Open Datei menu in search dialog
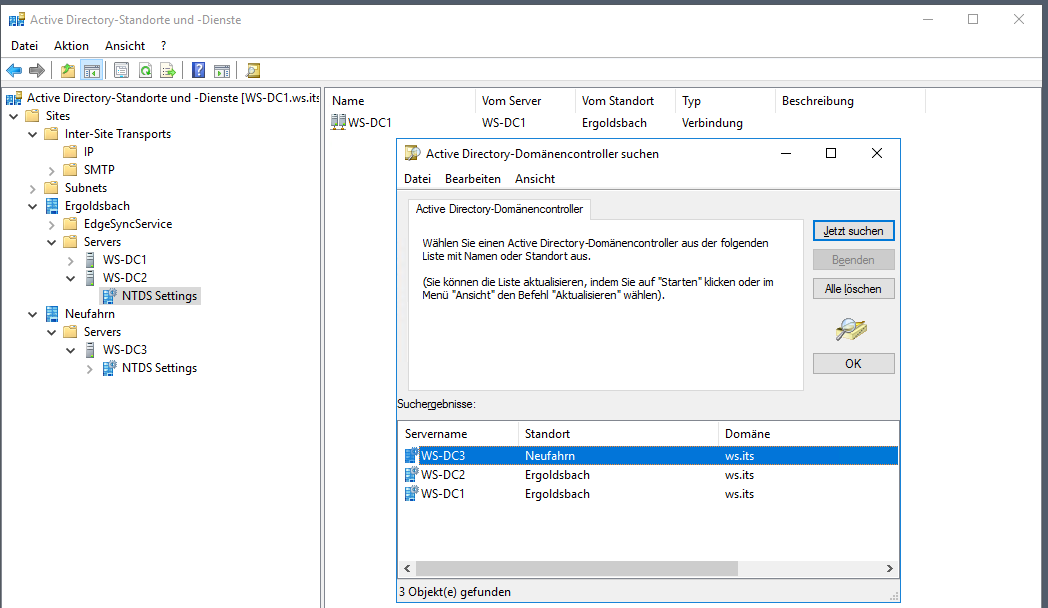This screenshot has height=608, width=1048. tap(417, 178)
